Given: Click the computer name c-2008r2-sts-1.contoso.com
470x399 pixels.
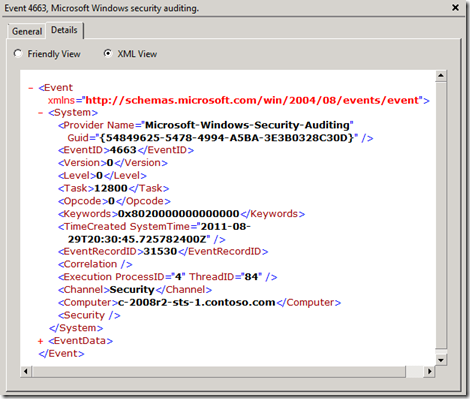Looking at the screenshot, I should [197, 303].
